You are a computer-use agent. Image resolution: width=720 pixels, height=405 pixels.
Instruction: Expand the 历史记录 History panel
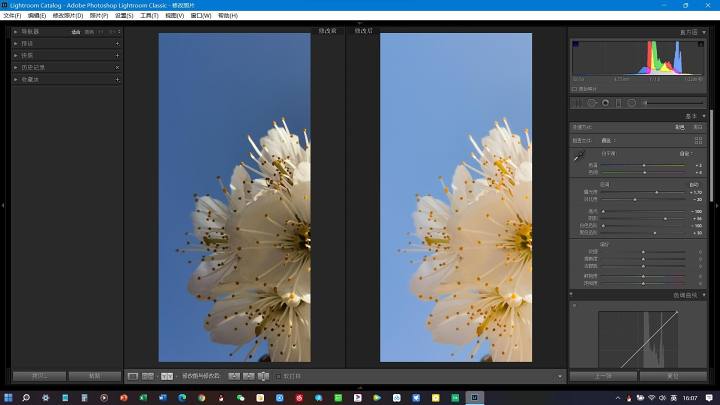(16, 68)
